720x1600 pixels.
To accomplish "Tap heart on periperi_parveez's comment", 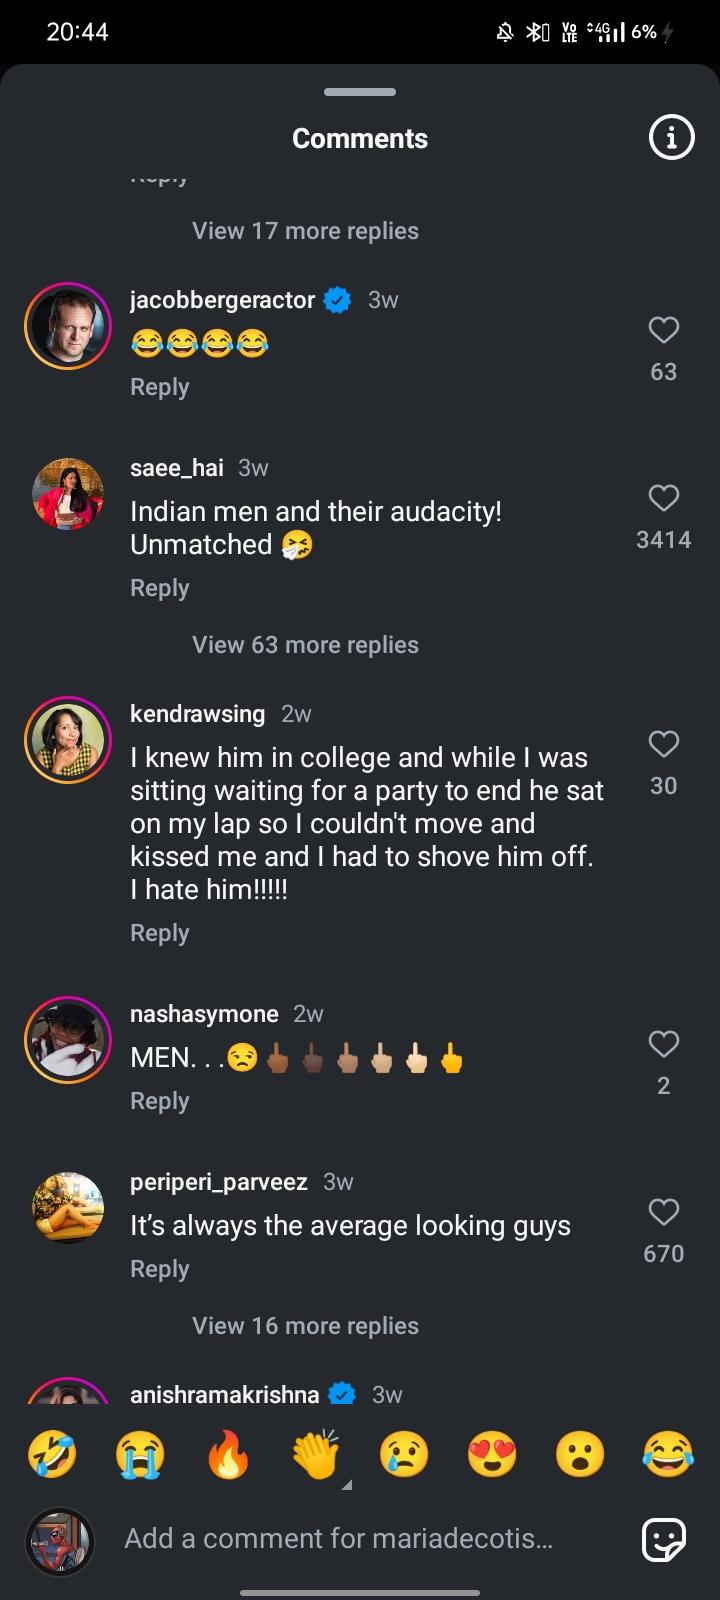I will click(663, 1212).
